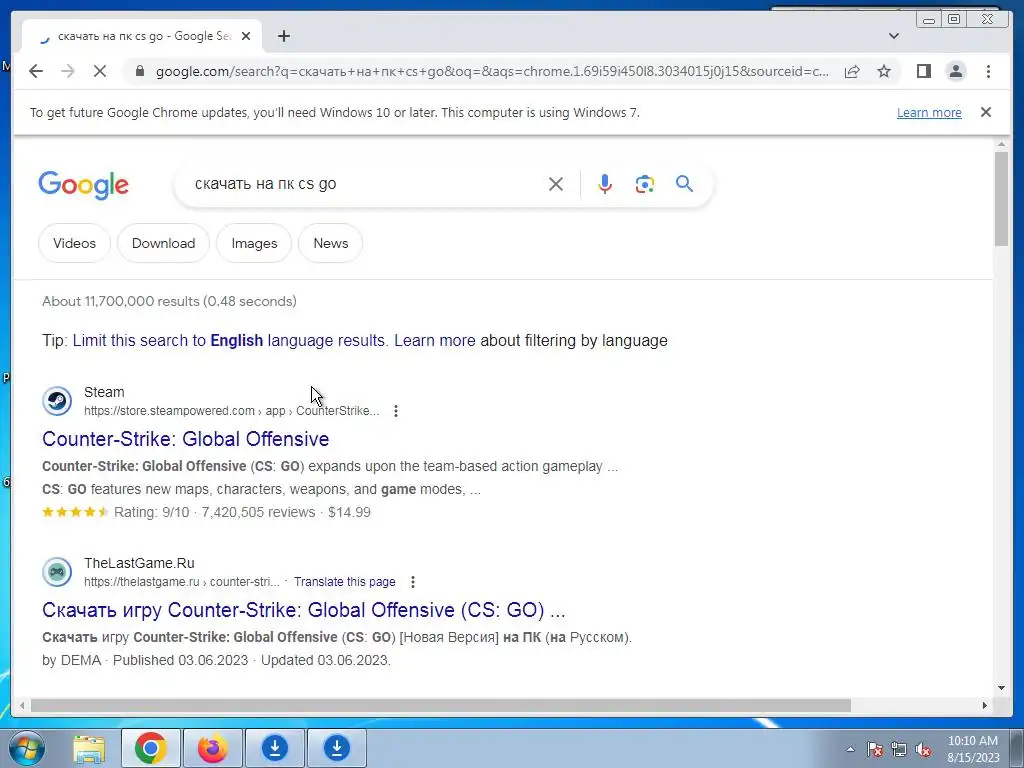
Task: Open the Chrome profile avatar menu
Action: (955, 71)
